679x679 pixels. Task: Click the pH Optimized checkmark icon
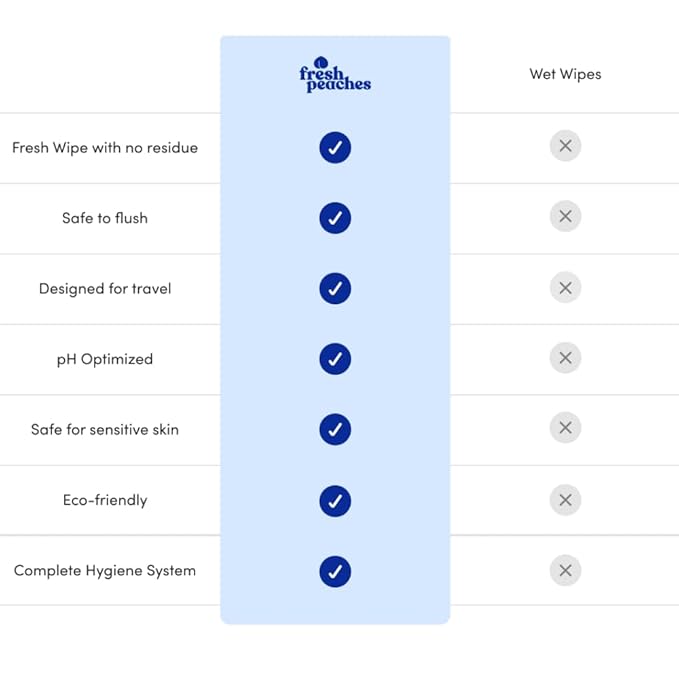point(335,359)
